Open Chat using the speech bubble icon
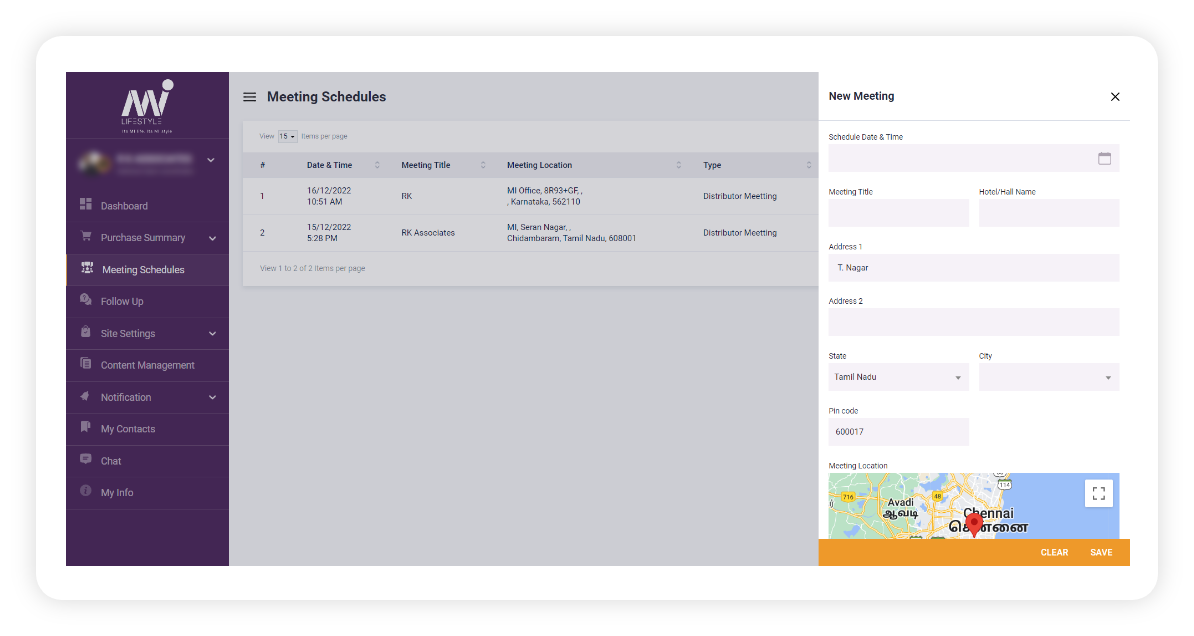The height and width of the screenshot is (636, 1194). pos(85,461)
